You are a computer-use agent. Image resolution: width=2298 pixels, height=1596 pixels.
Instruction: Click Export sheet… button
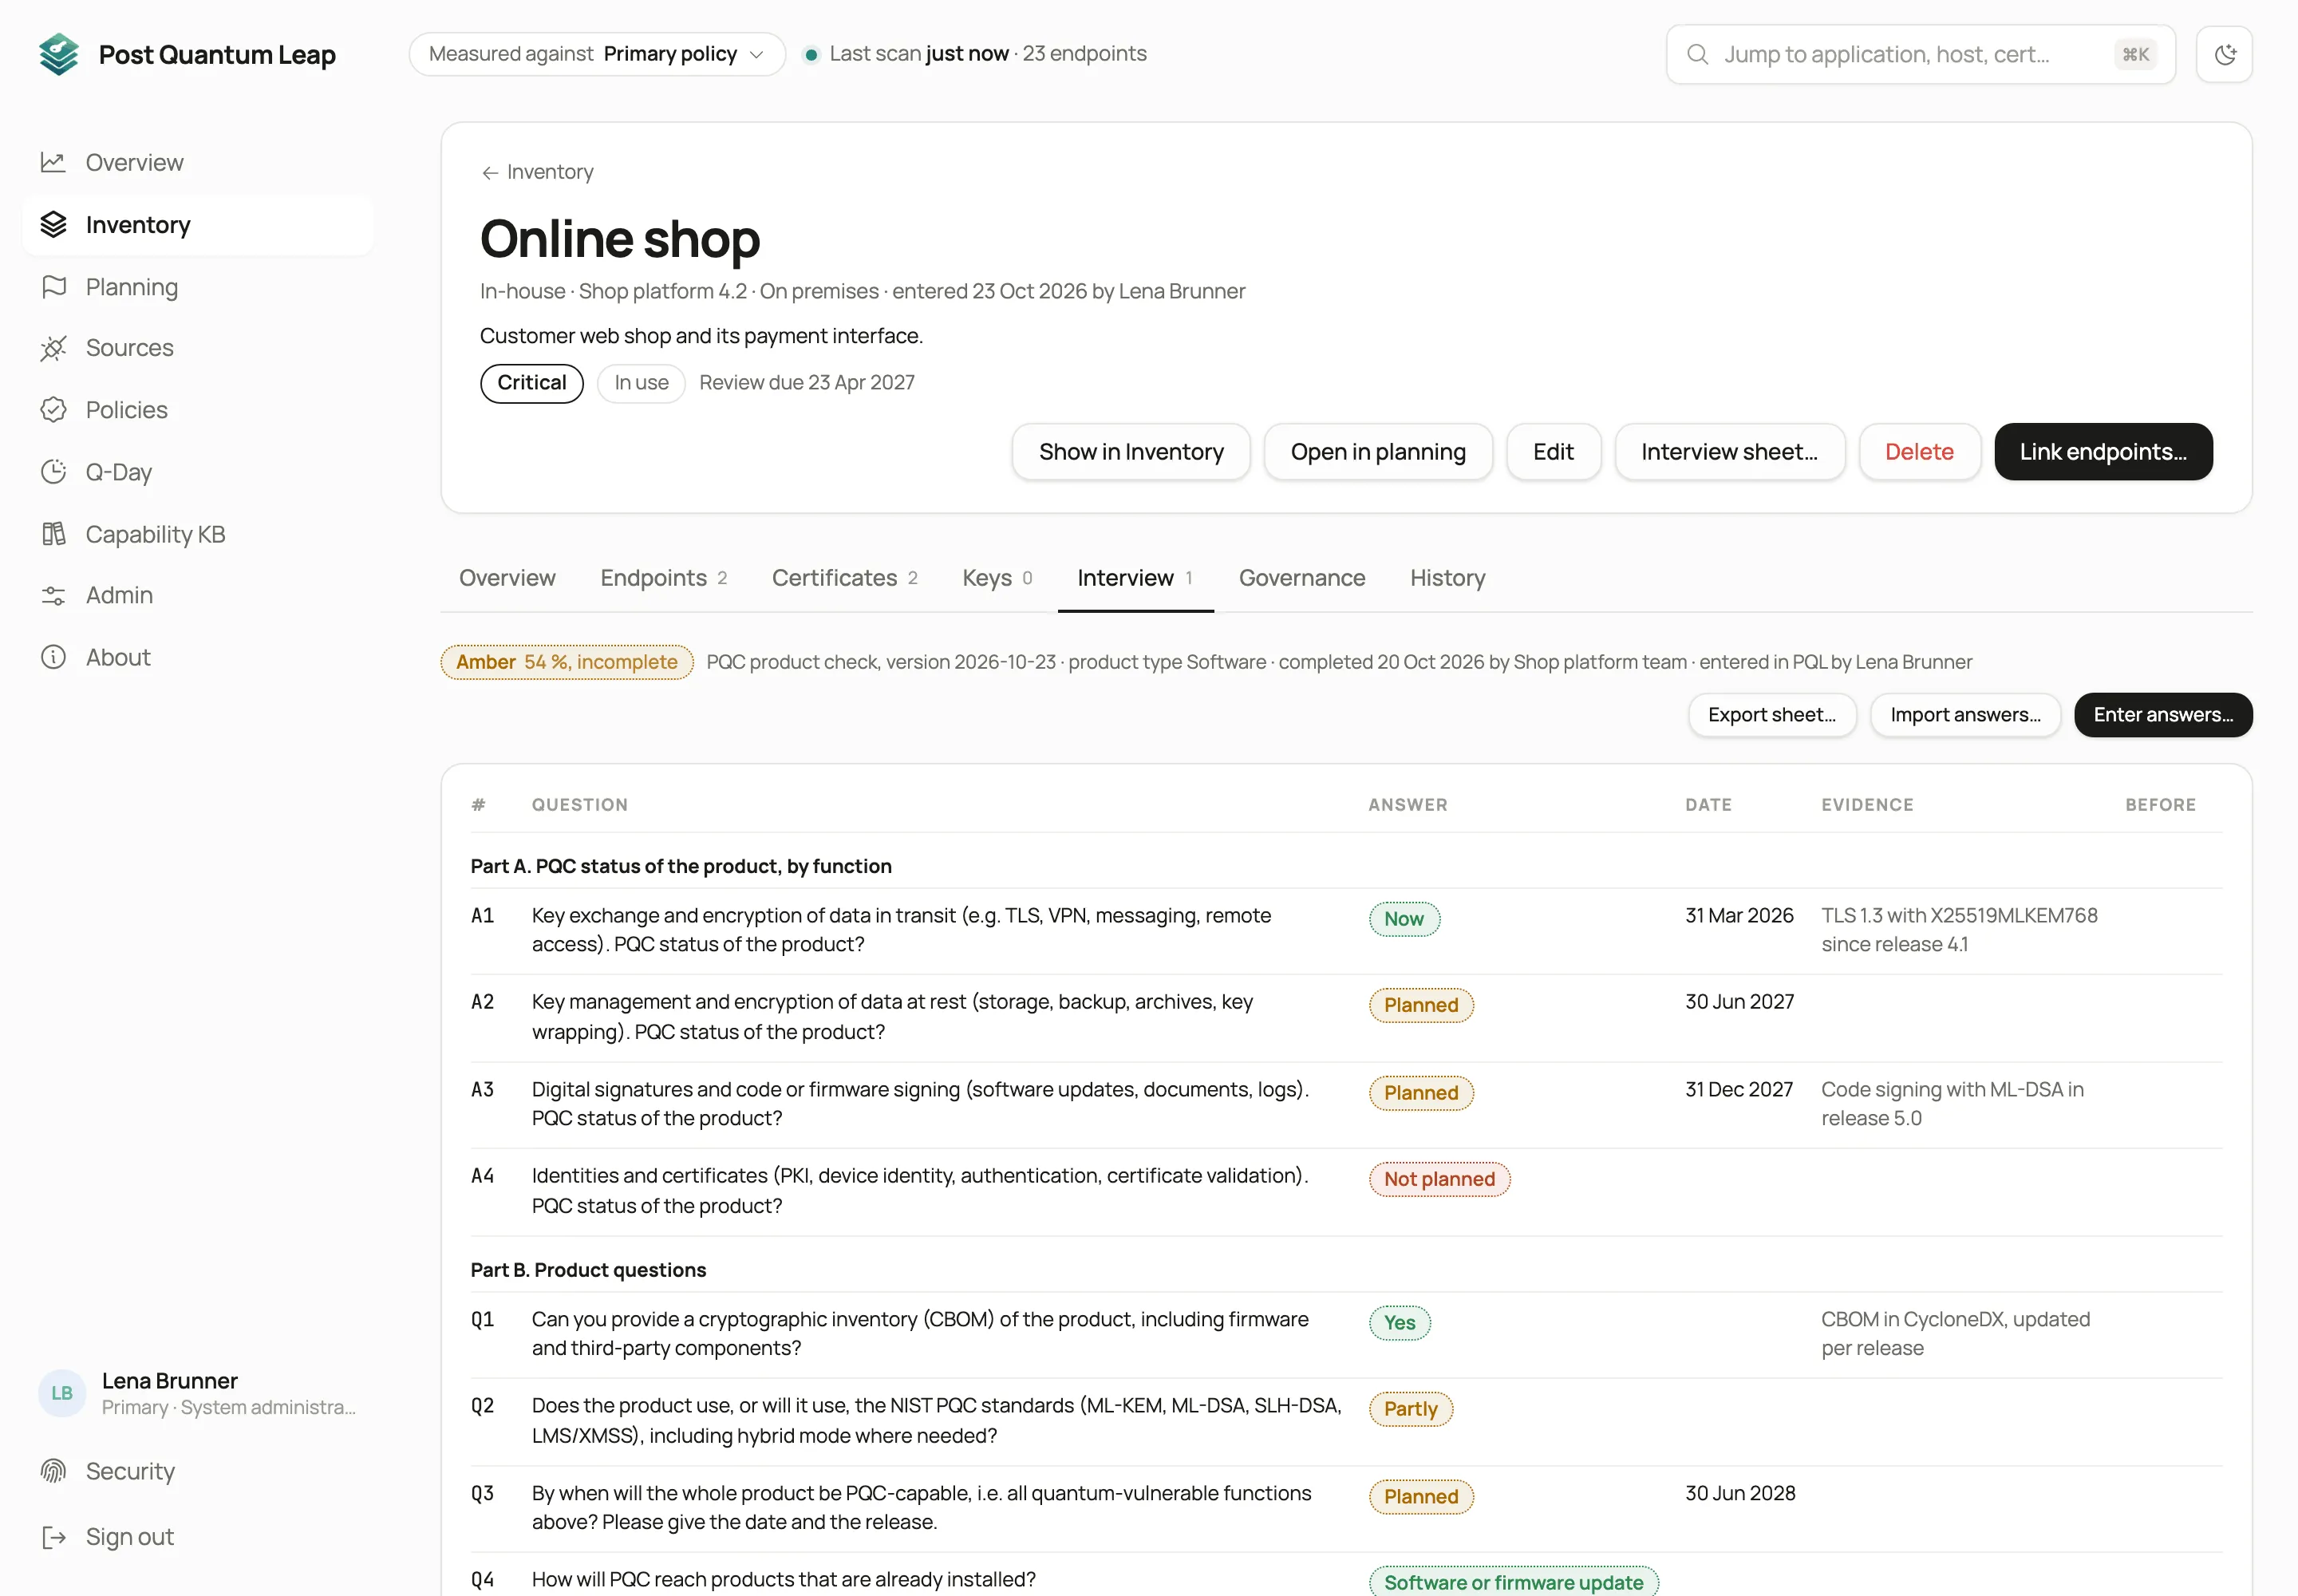1772,715
